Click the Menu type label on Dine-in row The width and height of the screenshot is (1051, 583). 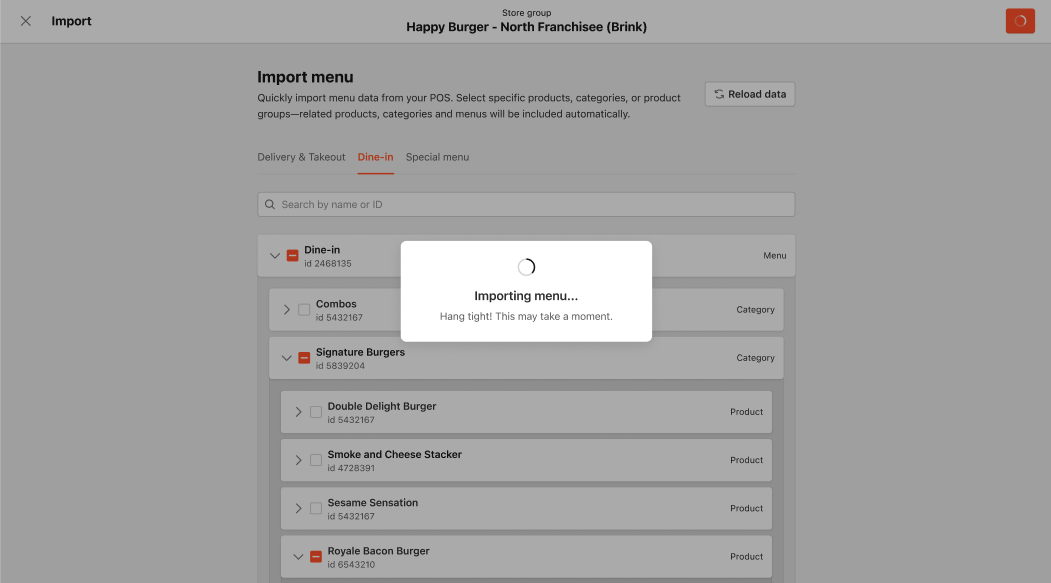pos(774,255)
